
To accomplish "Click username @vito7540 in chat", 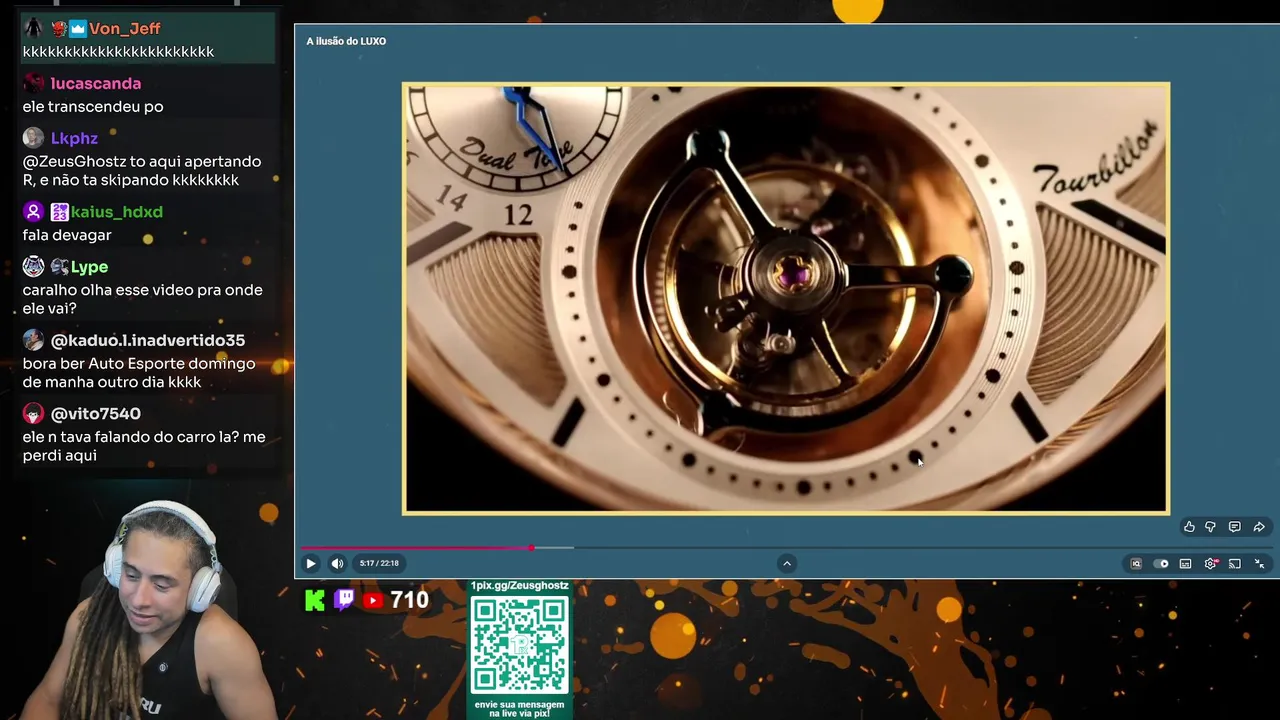I will click(x=96, y=414).
